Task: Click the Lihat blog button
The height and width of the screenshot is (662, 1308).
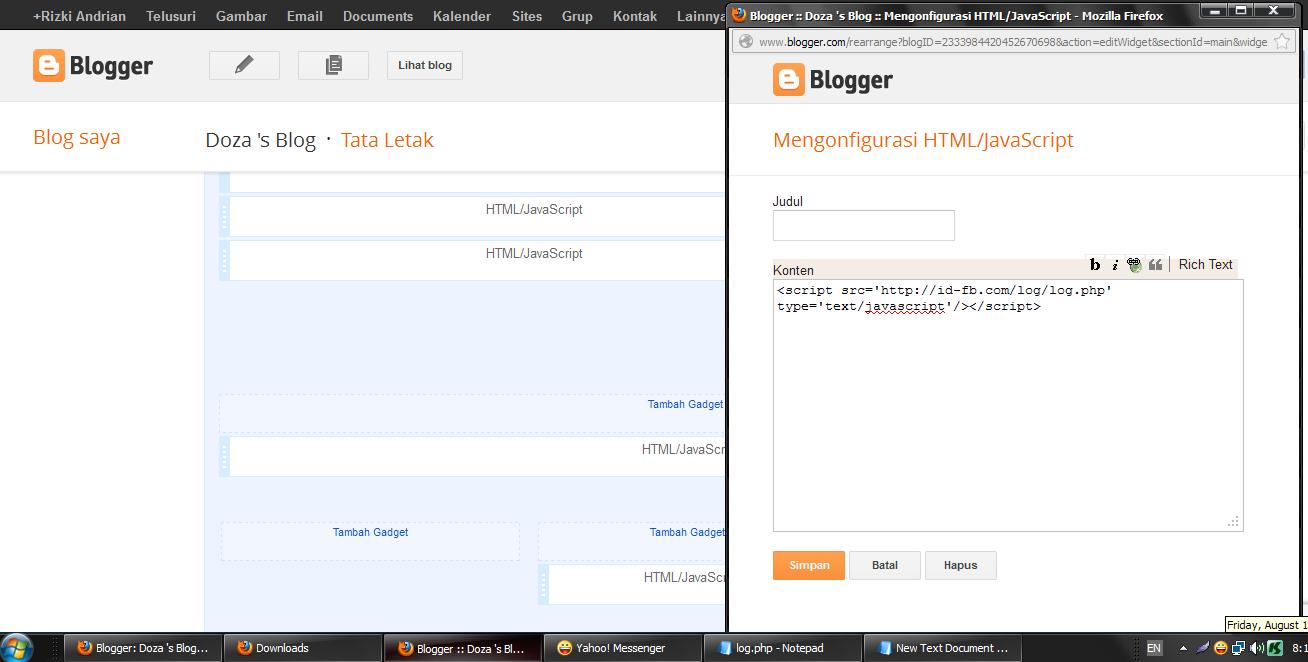Action: click(x=425, y=65)
